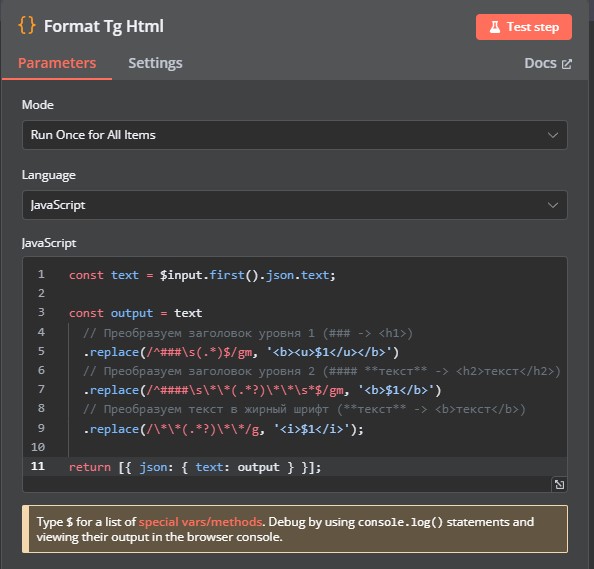This screenshot has height=569, width=594.
Task: Click the Format Tg Html node title
Action: pos(104,26)
